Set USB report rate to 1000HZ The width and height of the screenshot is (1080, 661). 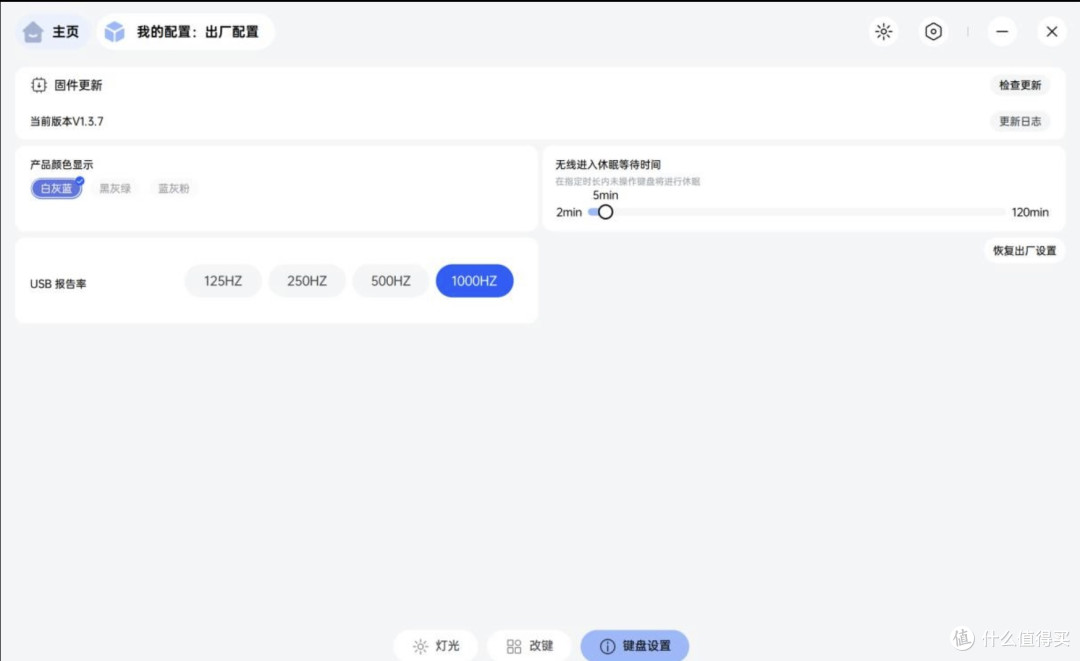coord(475,281)
